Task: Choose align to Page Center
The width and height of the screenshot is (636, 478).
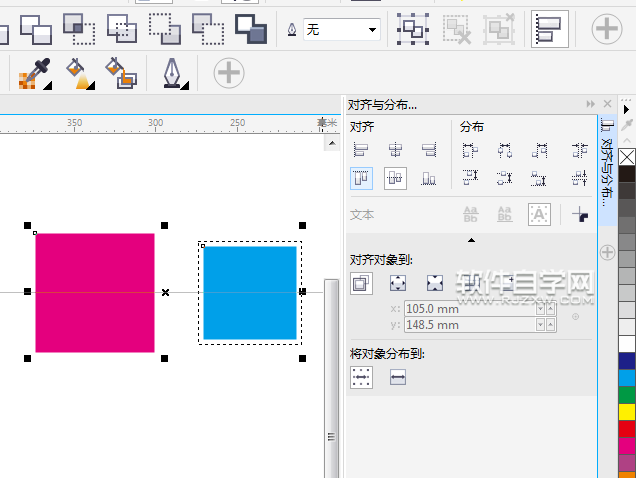Action: 435,283
